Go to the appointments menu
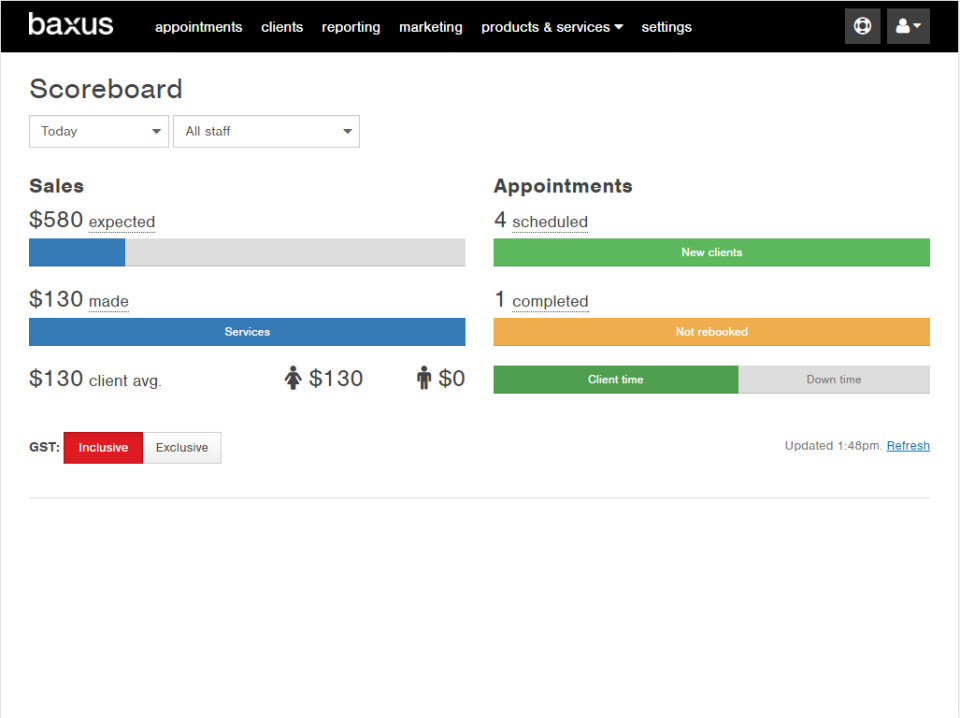 198,27
